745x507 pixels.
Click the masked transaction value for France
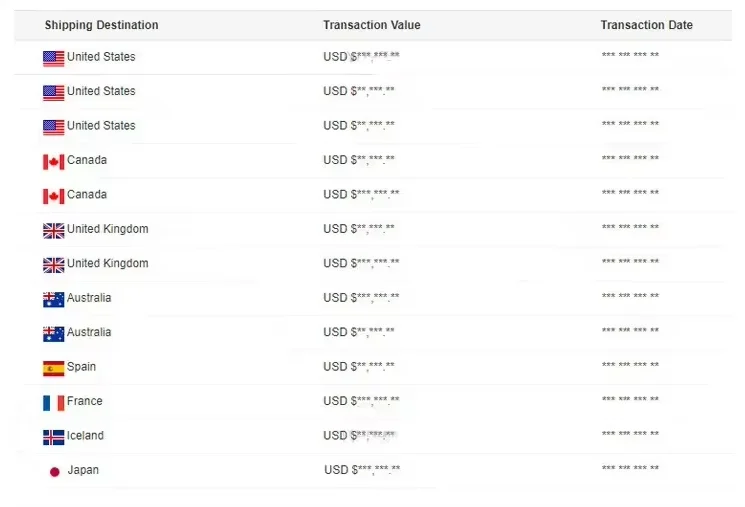pos(361,401)
